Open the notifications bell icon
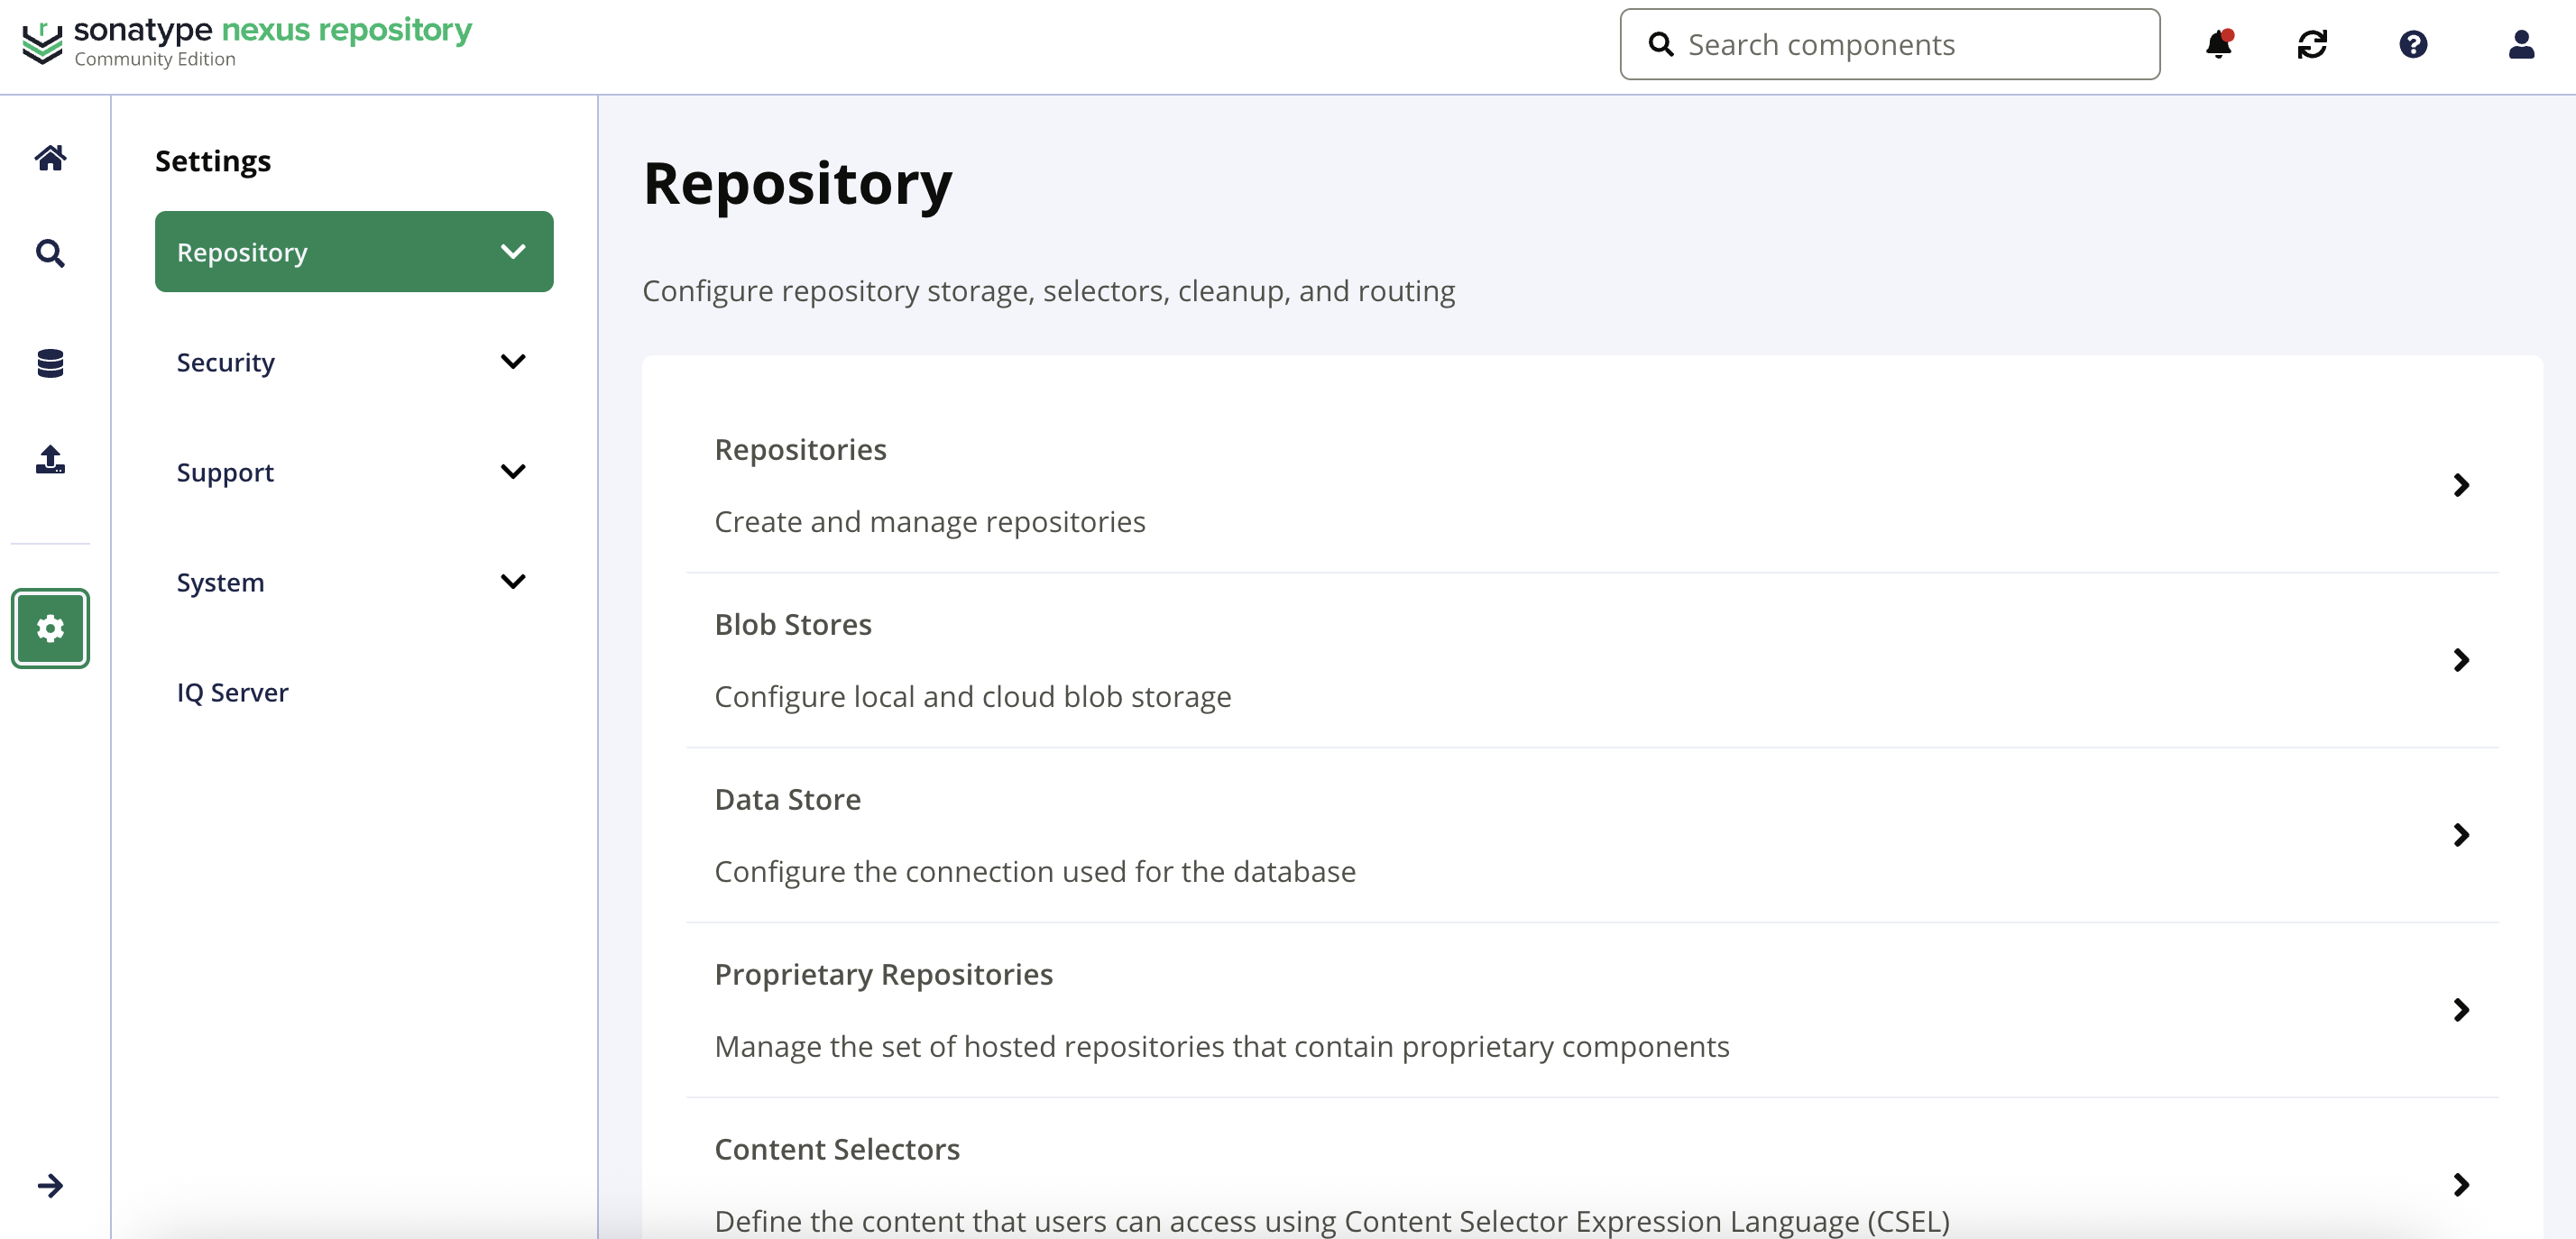Screen dimensions: 2576x1239 2218,45
